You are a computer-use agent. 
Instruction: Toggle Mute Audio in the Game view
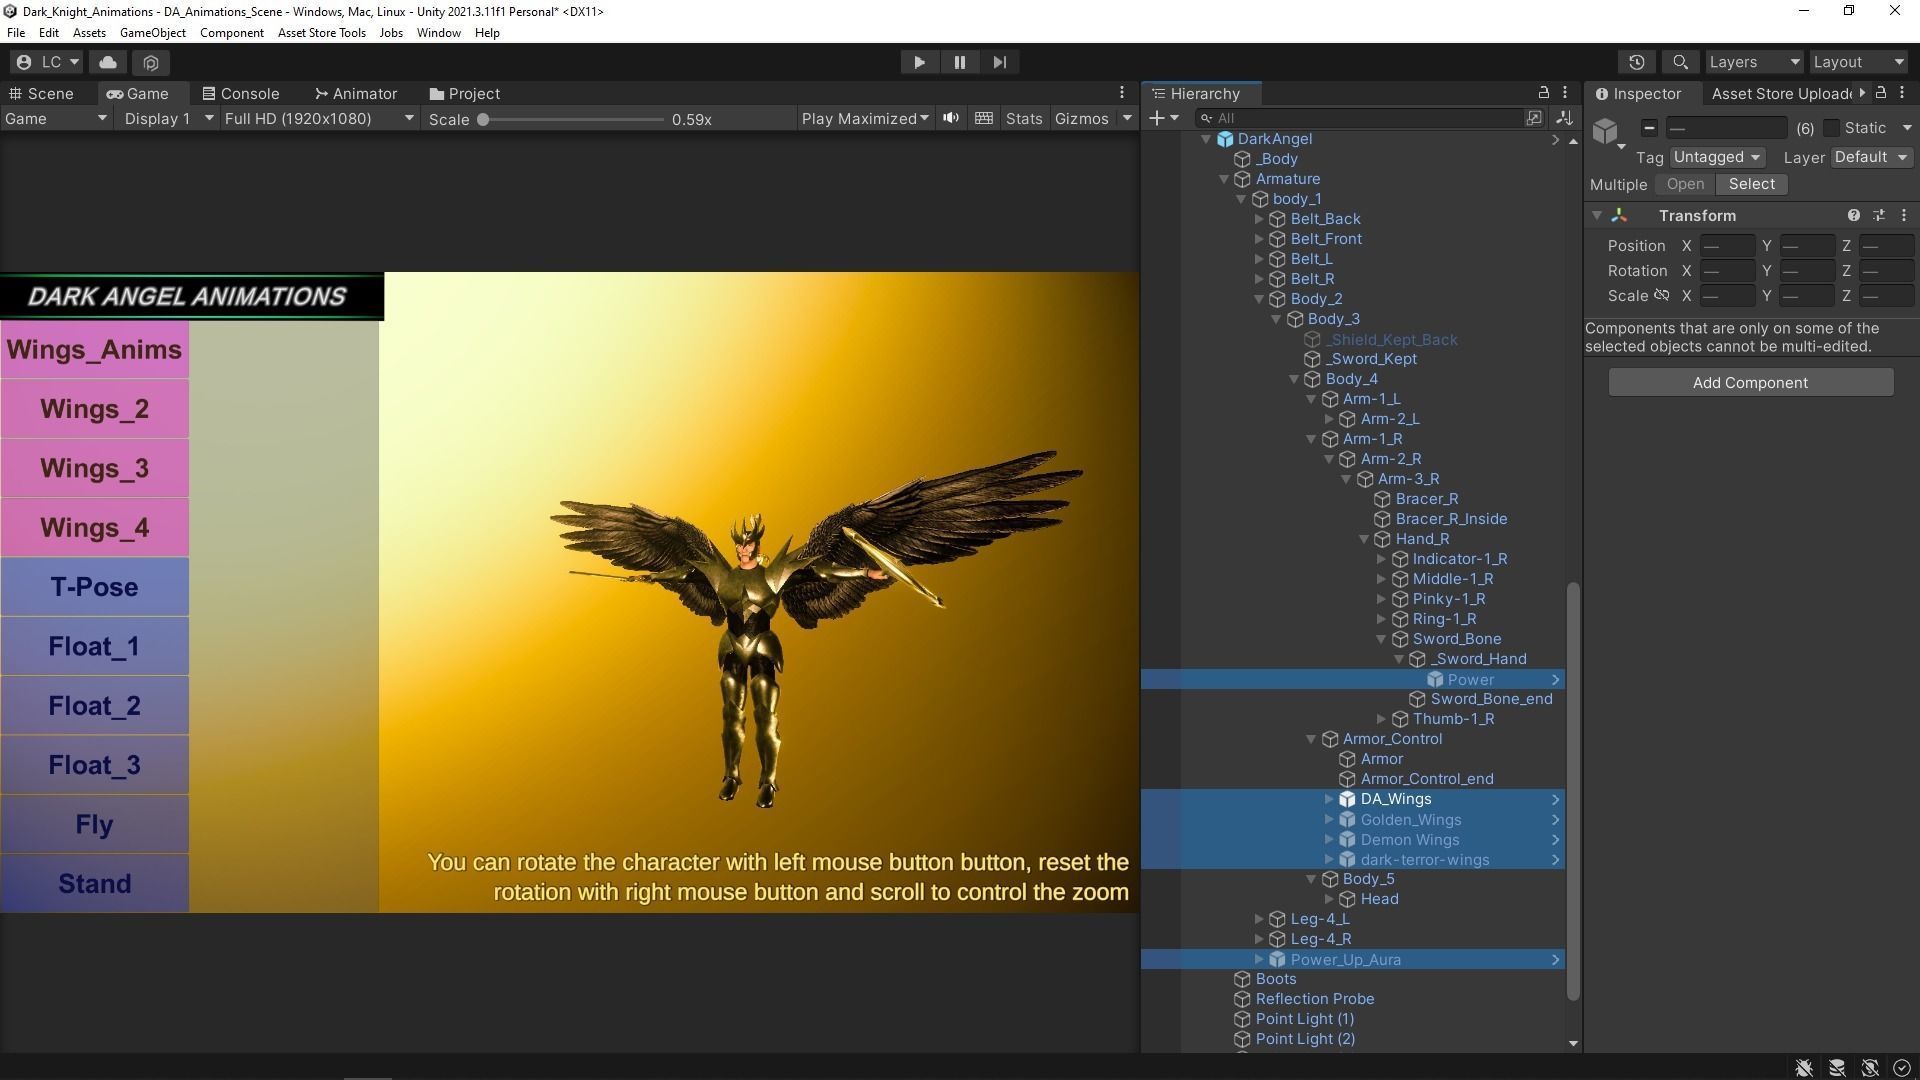click(x=951, y=118)
